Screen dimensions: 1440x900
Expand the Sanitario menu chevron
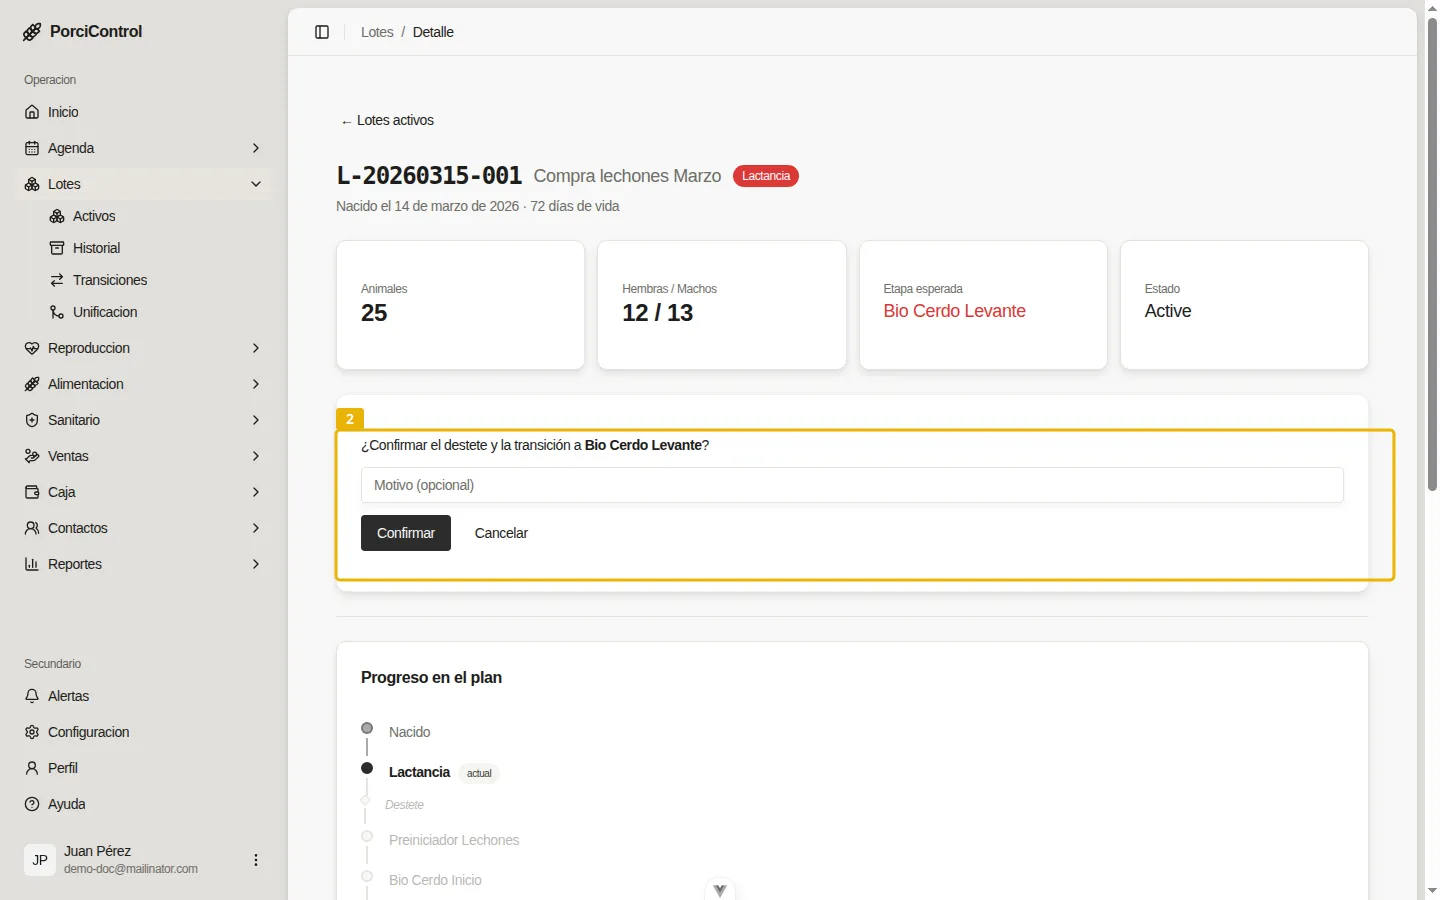coord(256,420)
